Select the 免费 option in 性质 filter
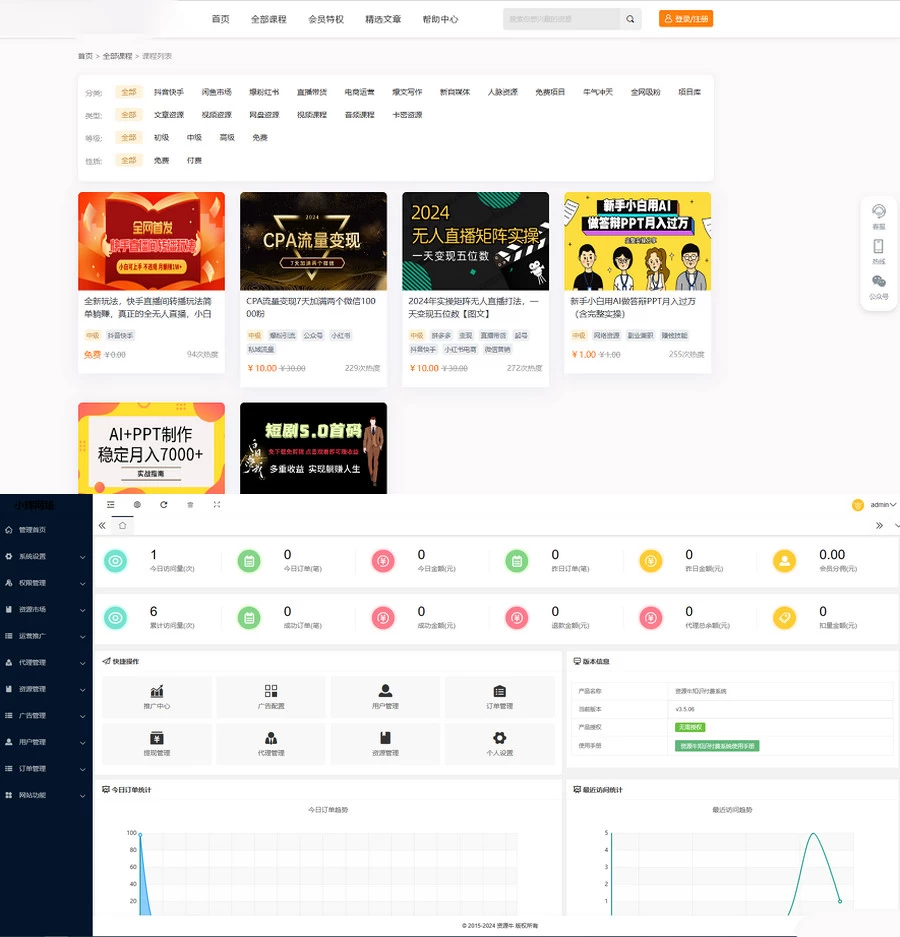This screenshot has width=900, height=937. click(x=161, y=160)
